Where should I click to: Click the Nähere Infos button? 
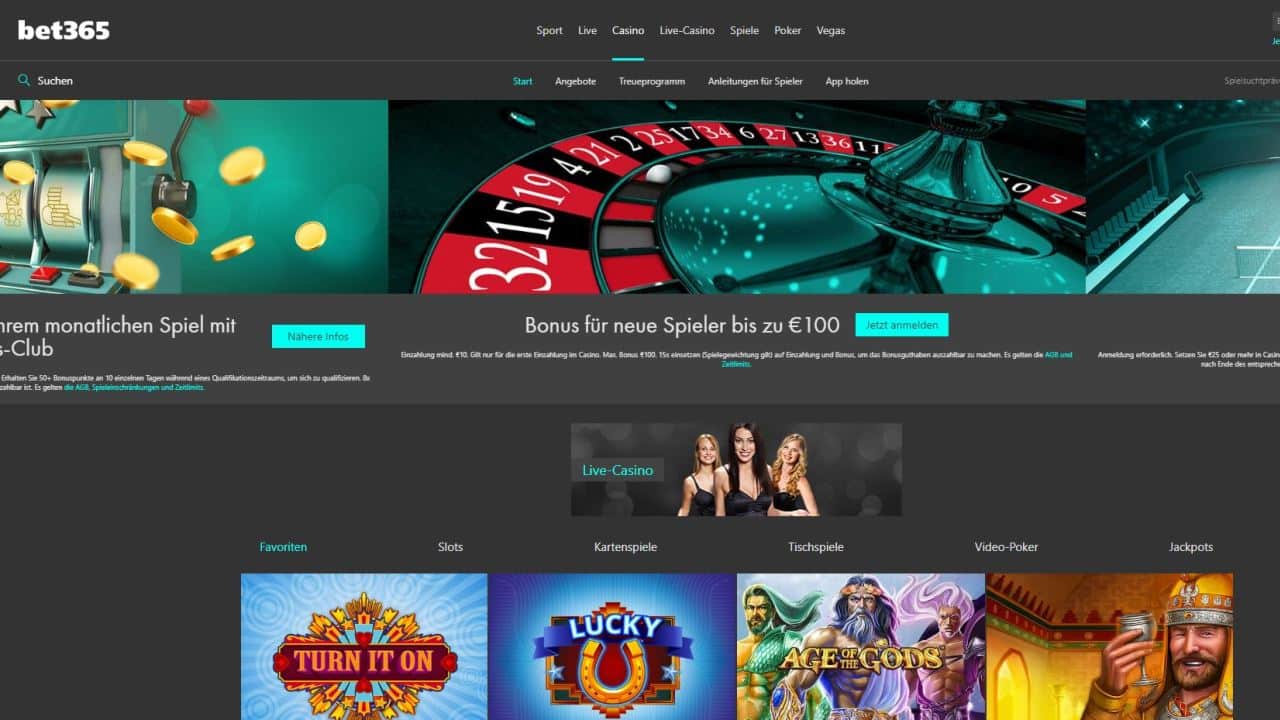pyautogui.click(x=318, y=337)
